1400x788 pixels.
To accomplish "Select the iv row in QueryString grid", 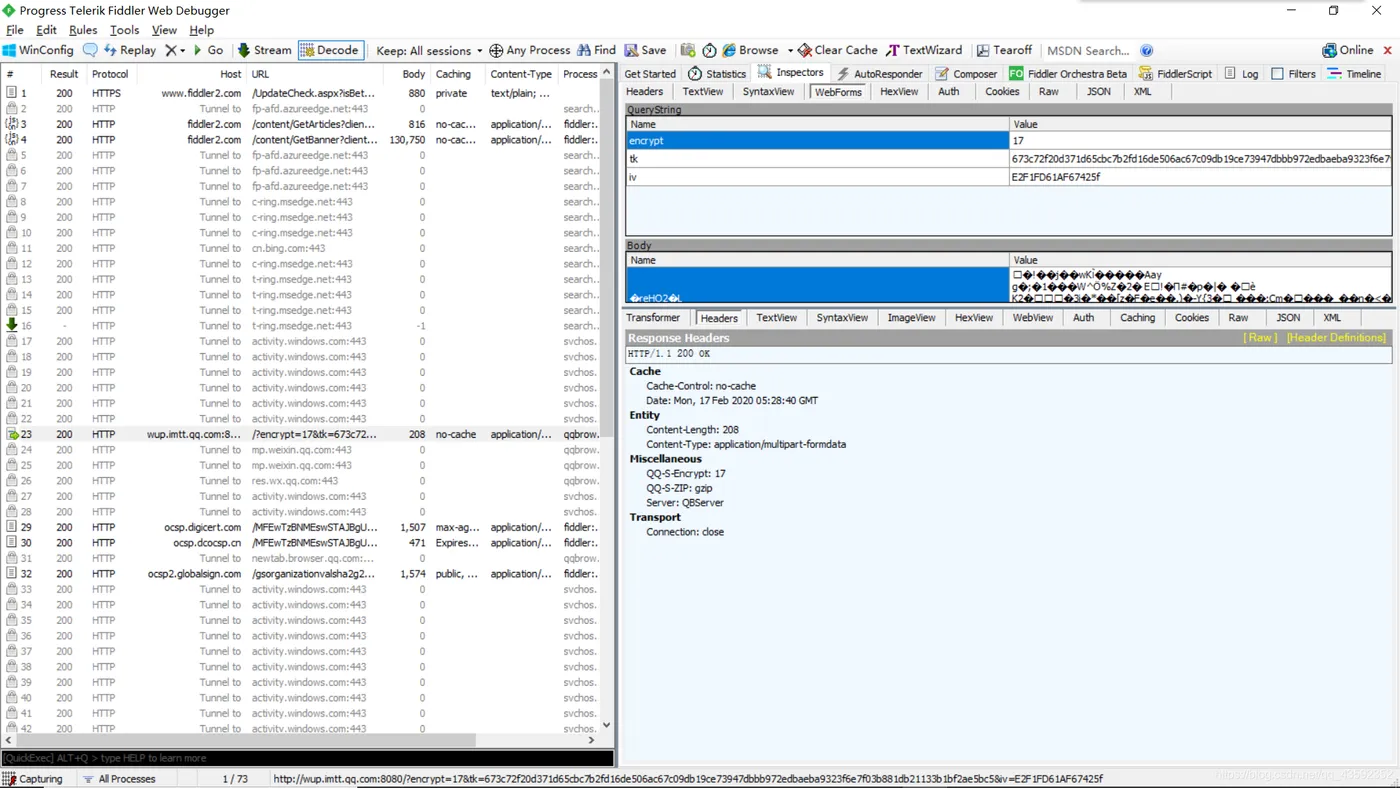I will [1008, 177].
